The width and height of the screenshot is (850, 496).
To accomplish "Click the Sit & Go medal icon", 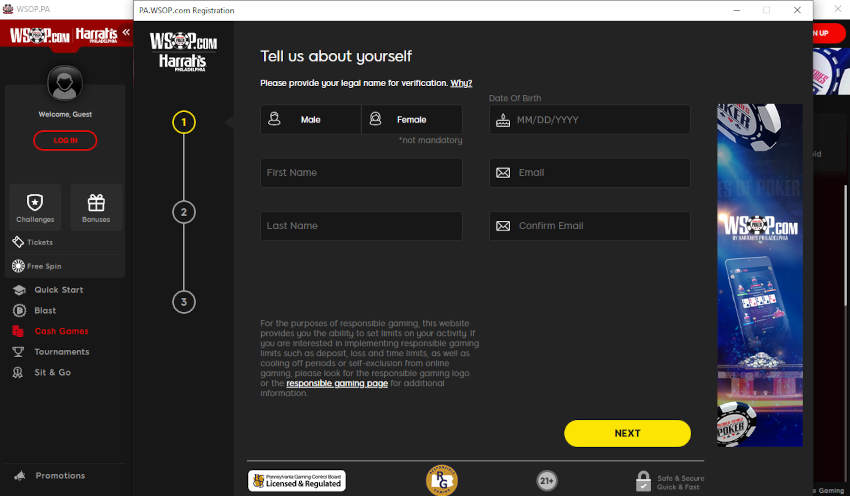I will pyautogui.click(x=18, y=372).
